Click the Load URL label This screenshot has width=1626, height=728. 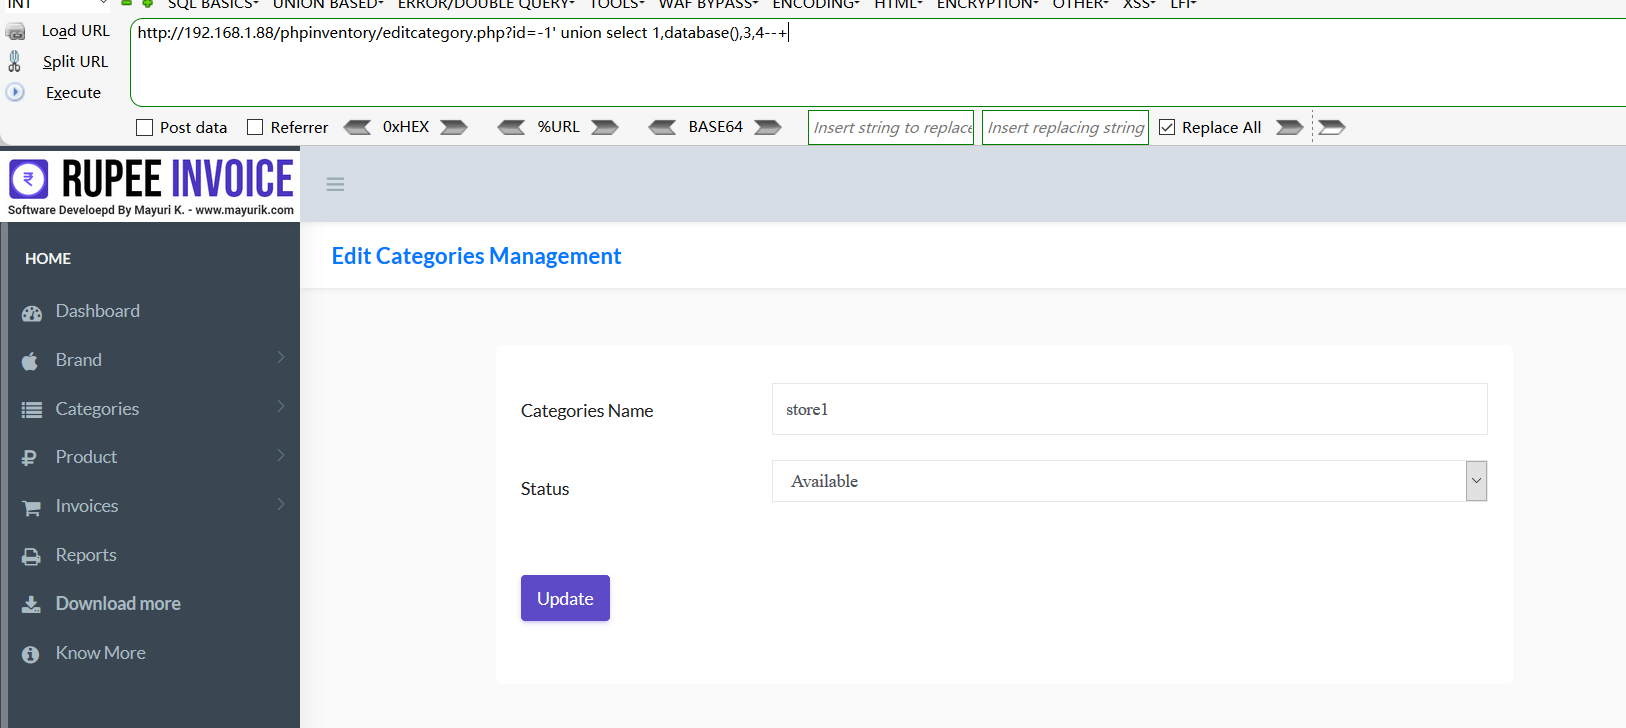point(75,31)
